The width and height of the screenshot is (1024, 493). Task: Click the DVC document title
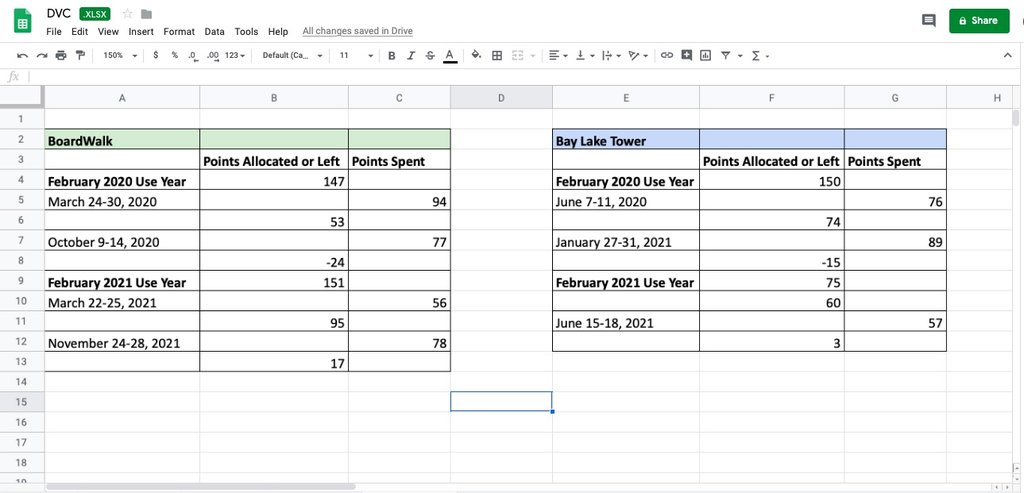point(58,13)
